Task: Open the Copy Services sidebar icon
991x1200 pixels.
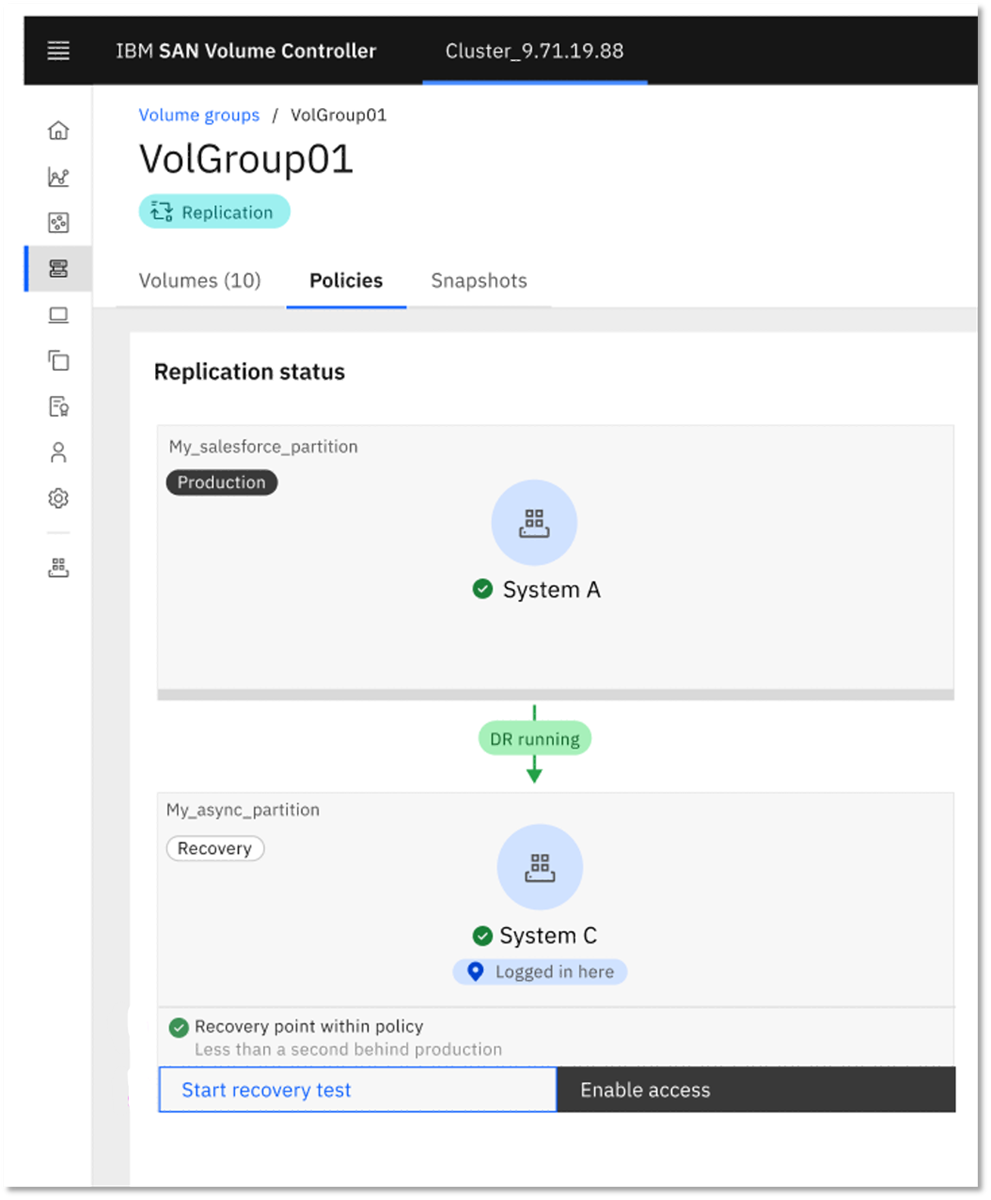Action: [x=57, y=360]
